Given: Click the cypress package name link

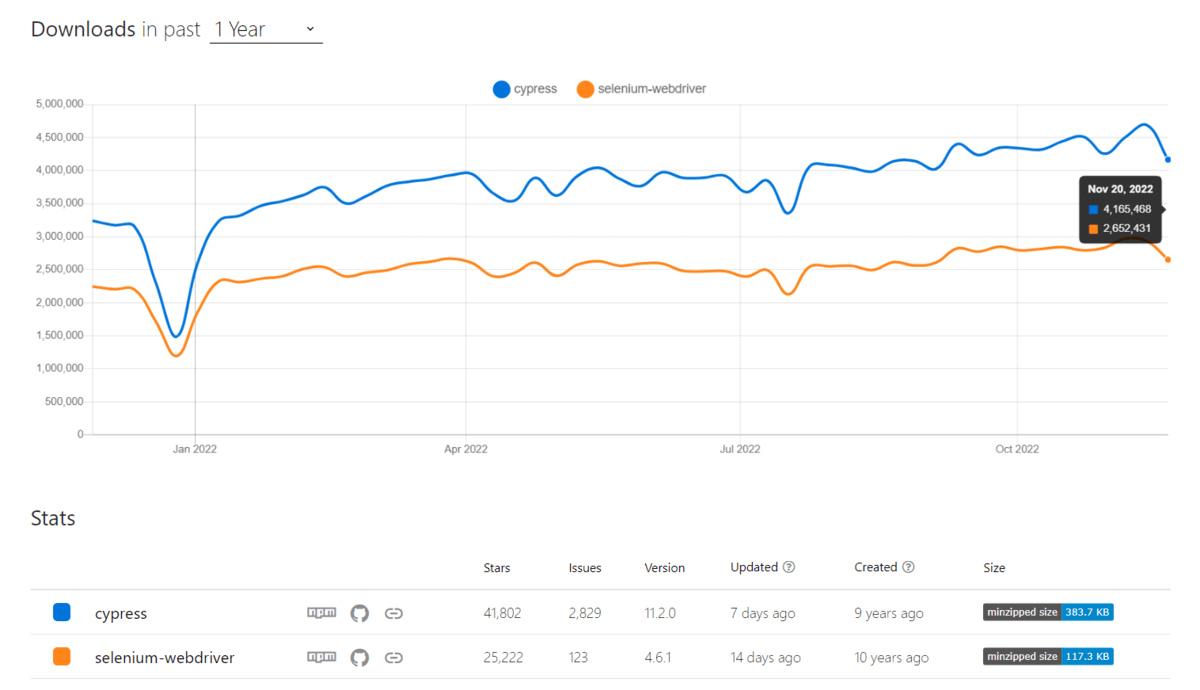Looking at the screenshot, I should point(121,613).
